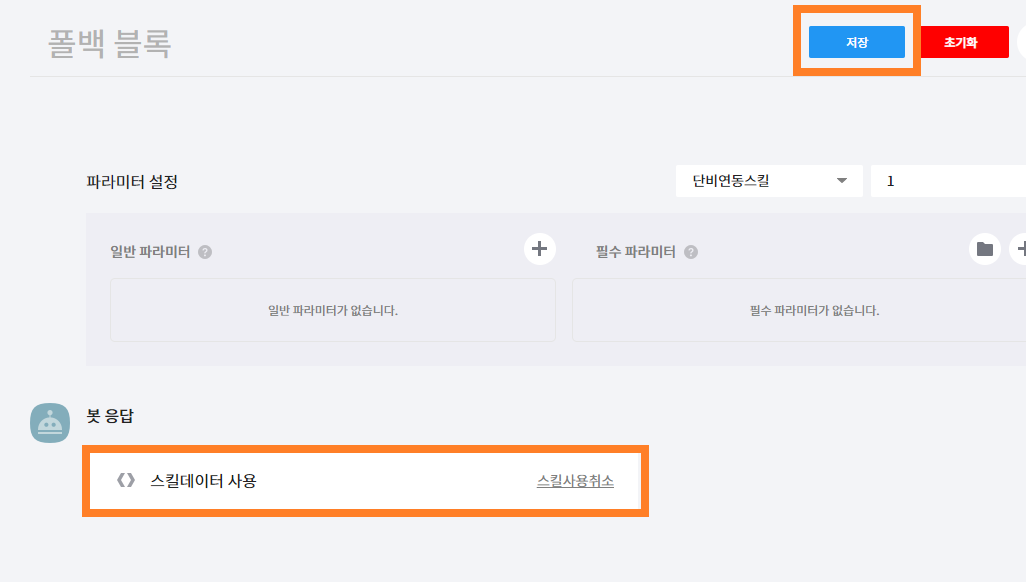Select the 스킬데이터 사용 response row
Screen dimensions: 1026x582
(365, 481)
